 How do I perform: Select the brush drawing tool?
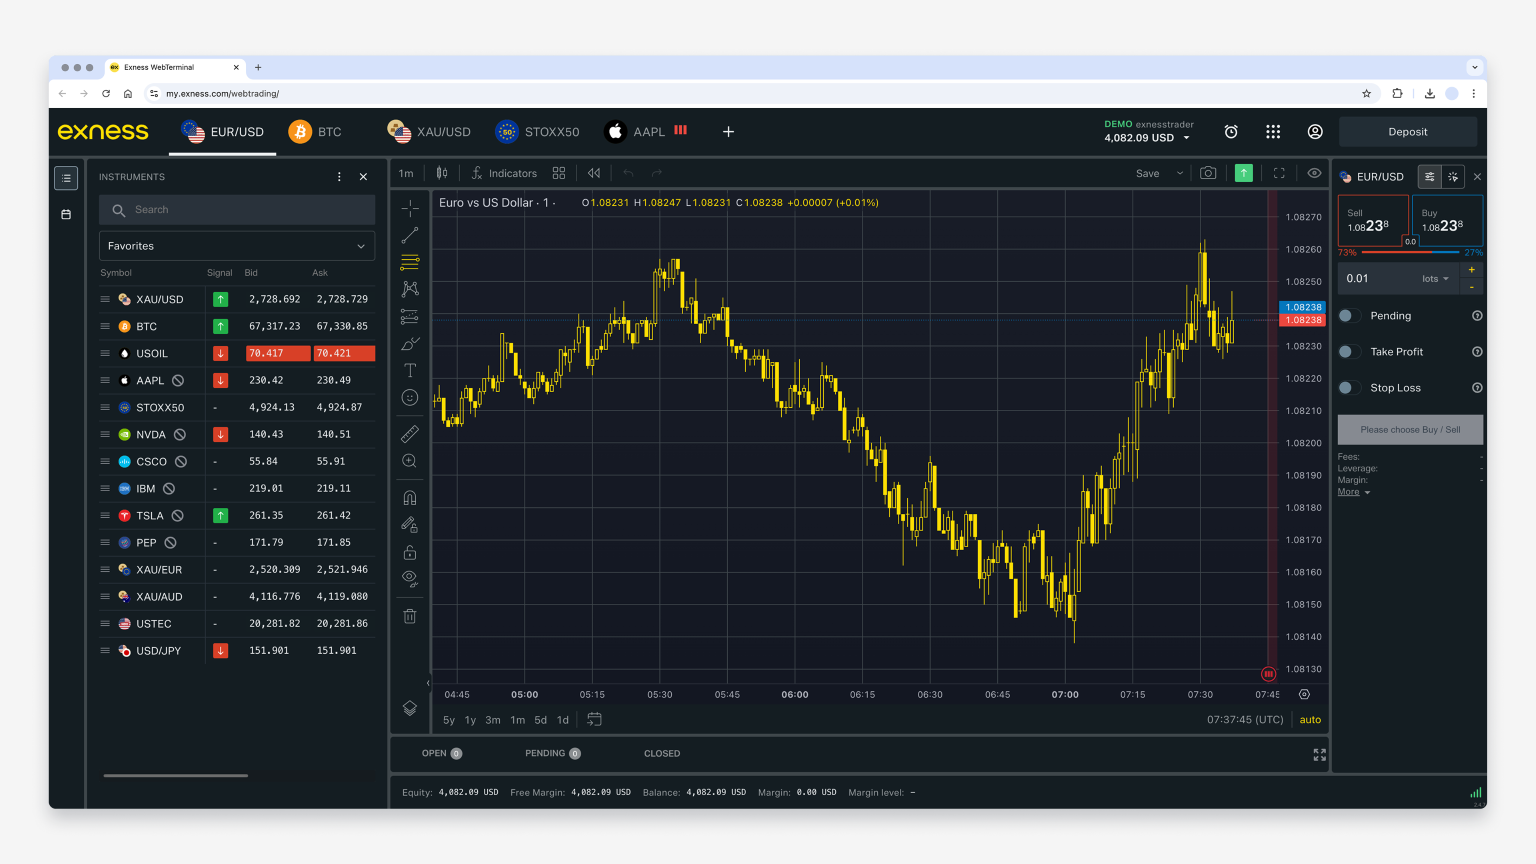click(410, 343)
